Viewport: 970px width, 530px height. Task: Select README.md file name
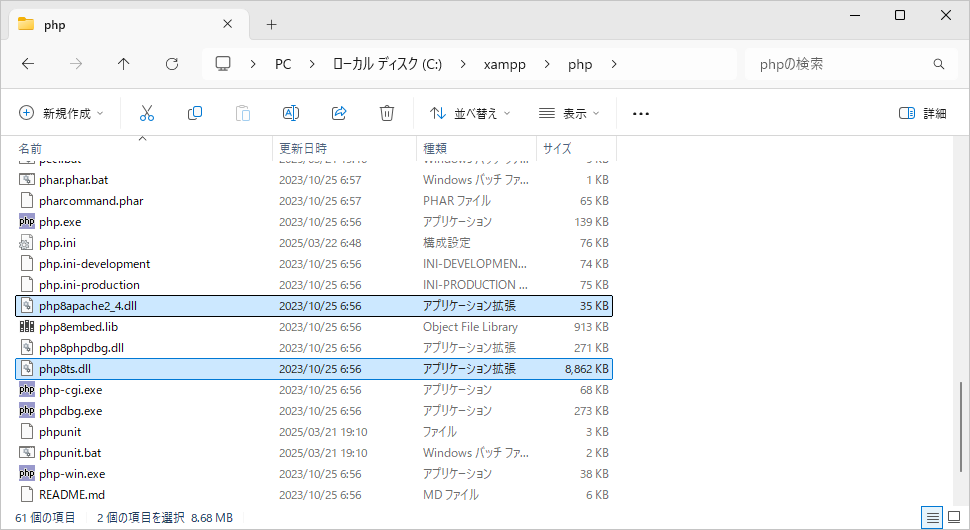72,495
